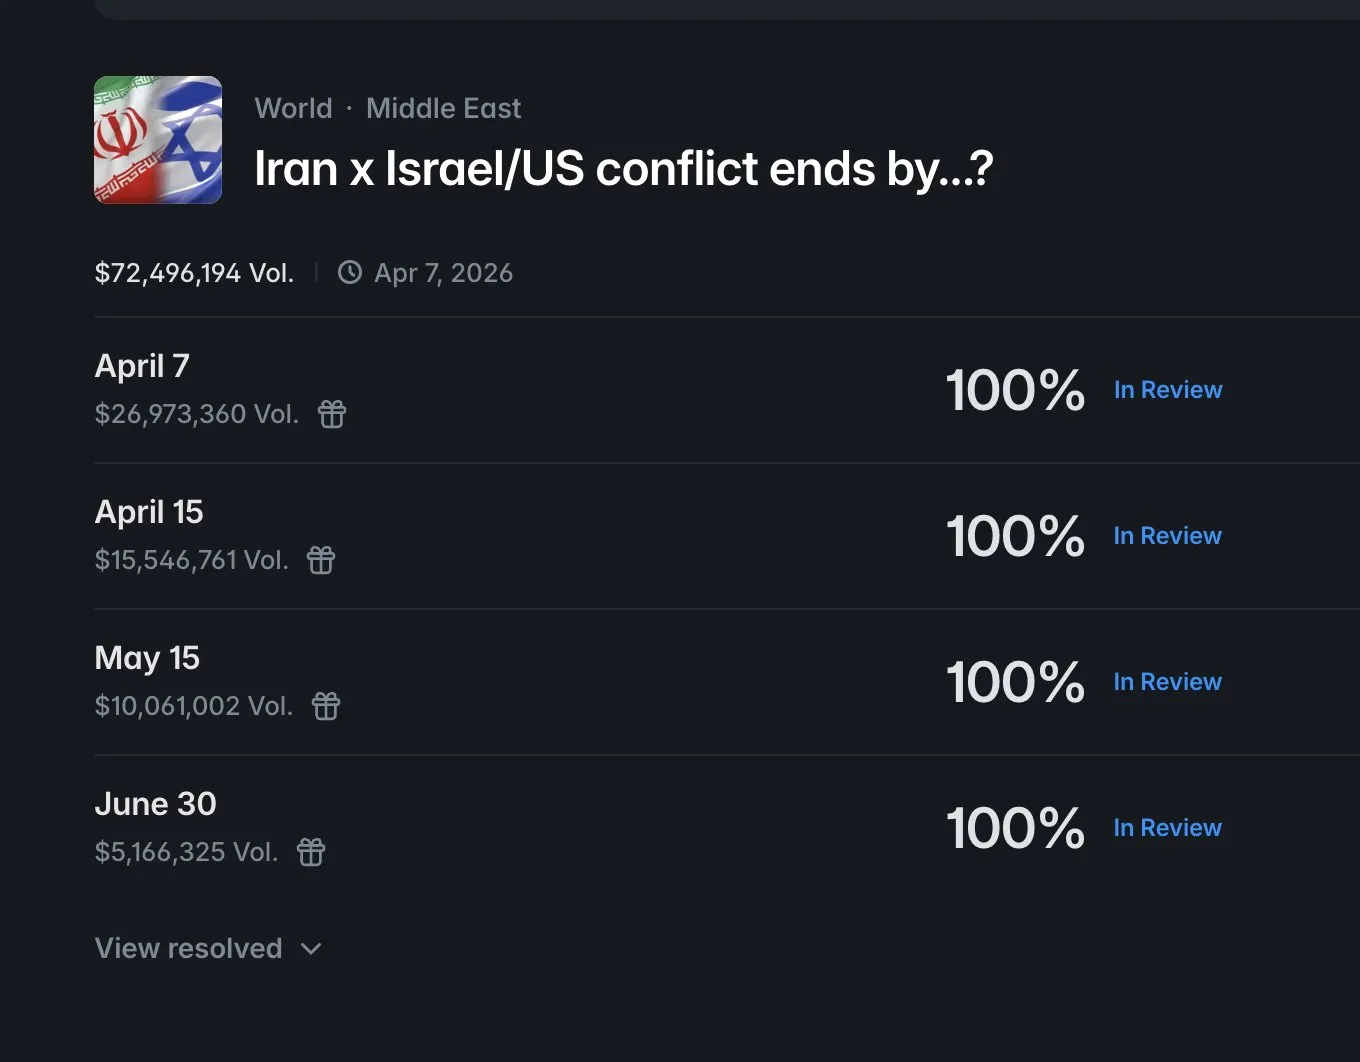Click In Review status for May 15
The image size is (1360, 1062).
1167,682
